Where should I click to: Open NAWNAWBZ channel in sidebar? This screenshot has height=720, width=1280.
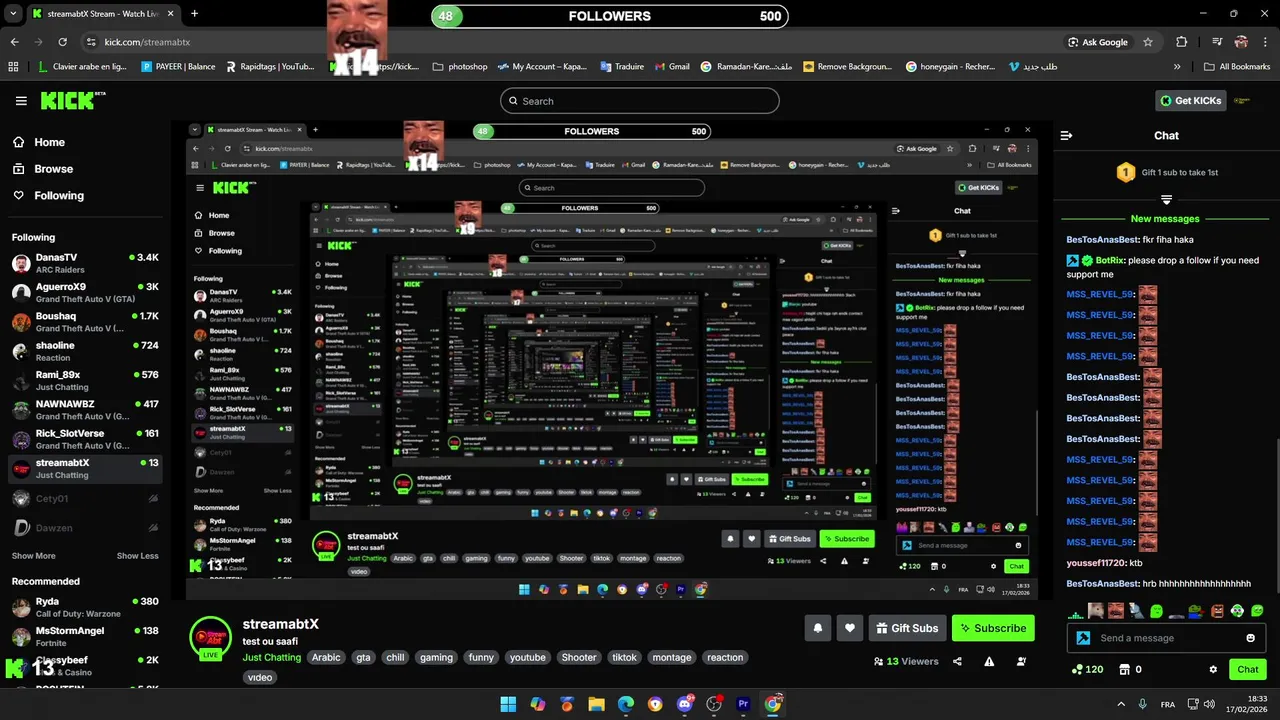pos(84,410)
